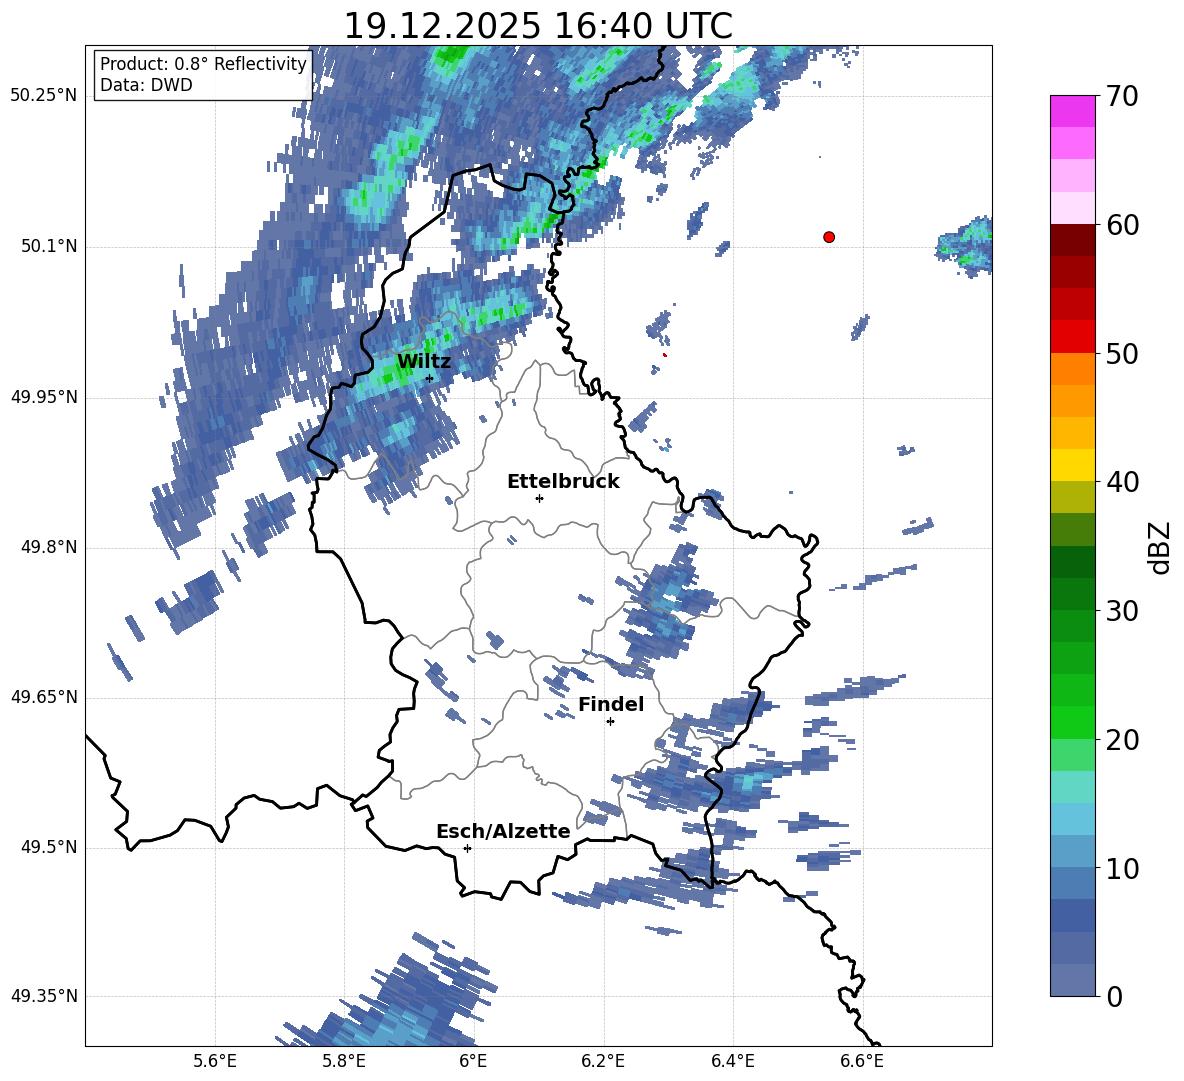This screenshot has height=1081, width=1184.
Task: Click the yellow swatch just above the 40 dBZ tick
Action: point(1072,465)
